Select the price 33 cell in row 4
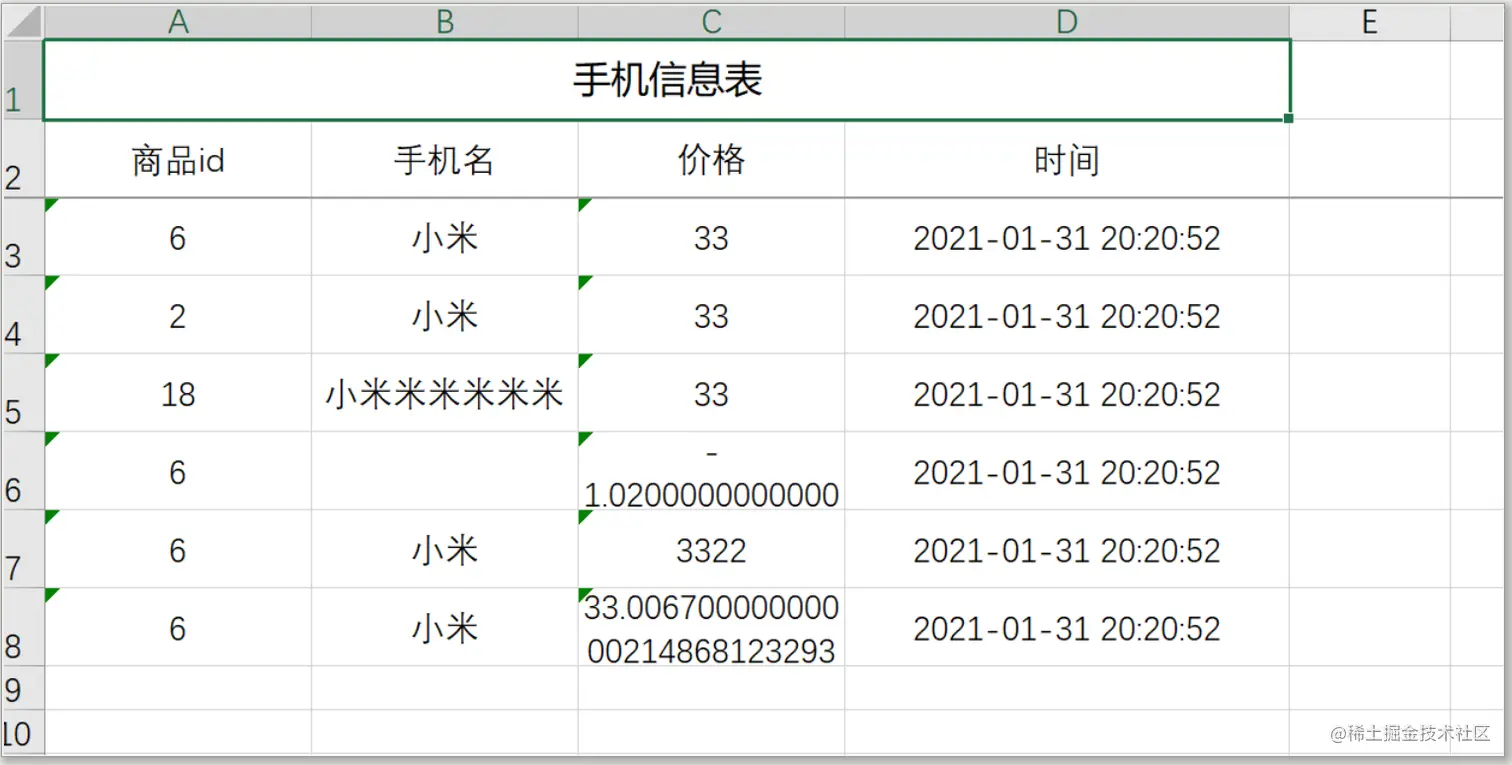This screenshot has width=1512, height=765. click(711, 315)
